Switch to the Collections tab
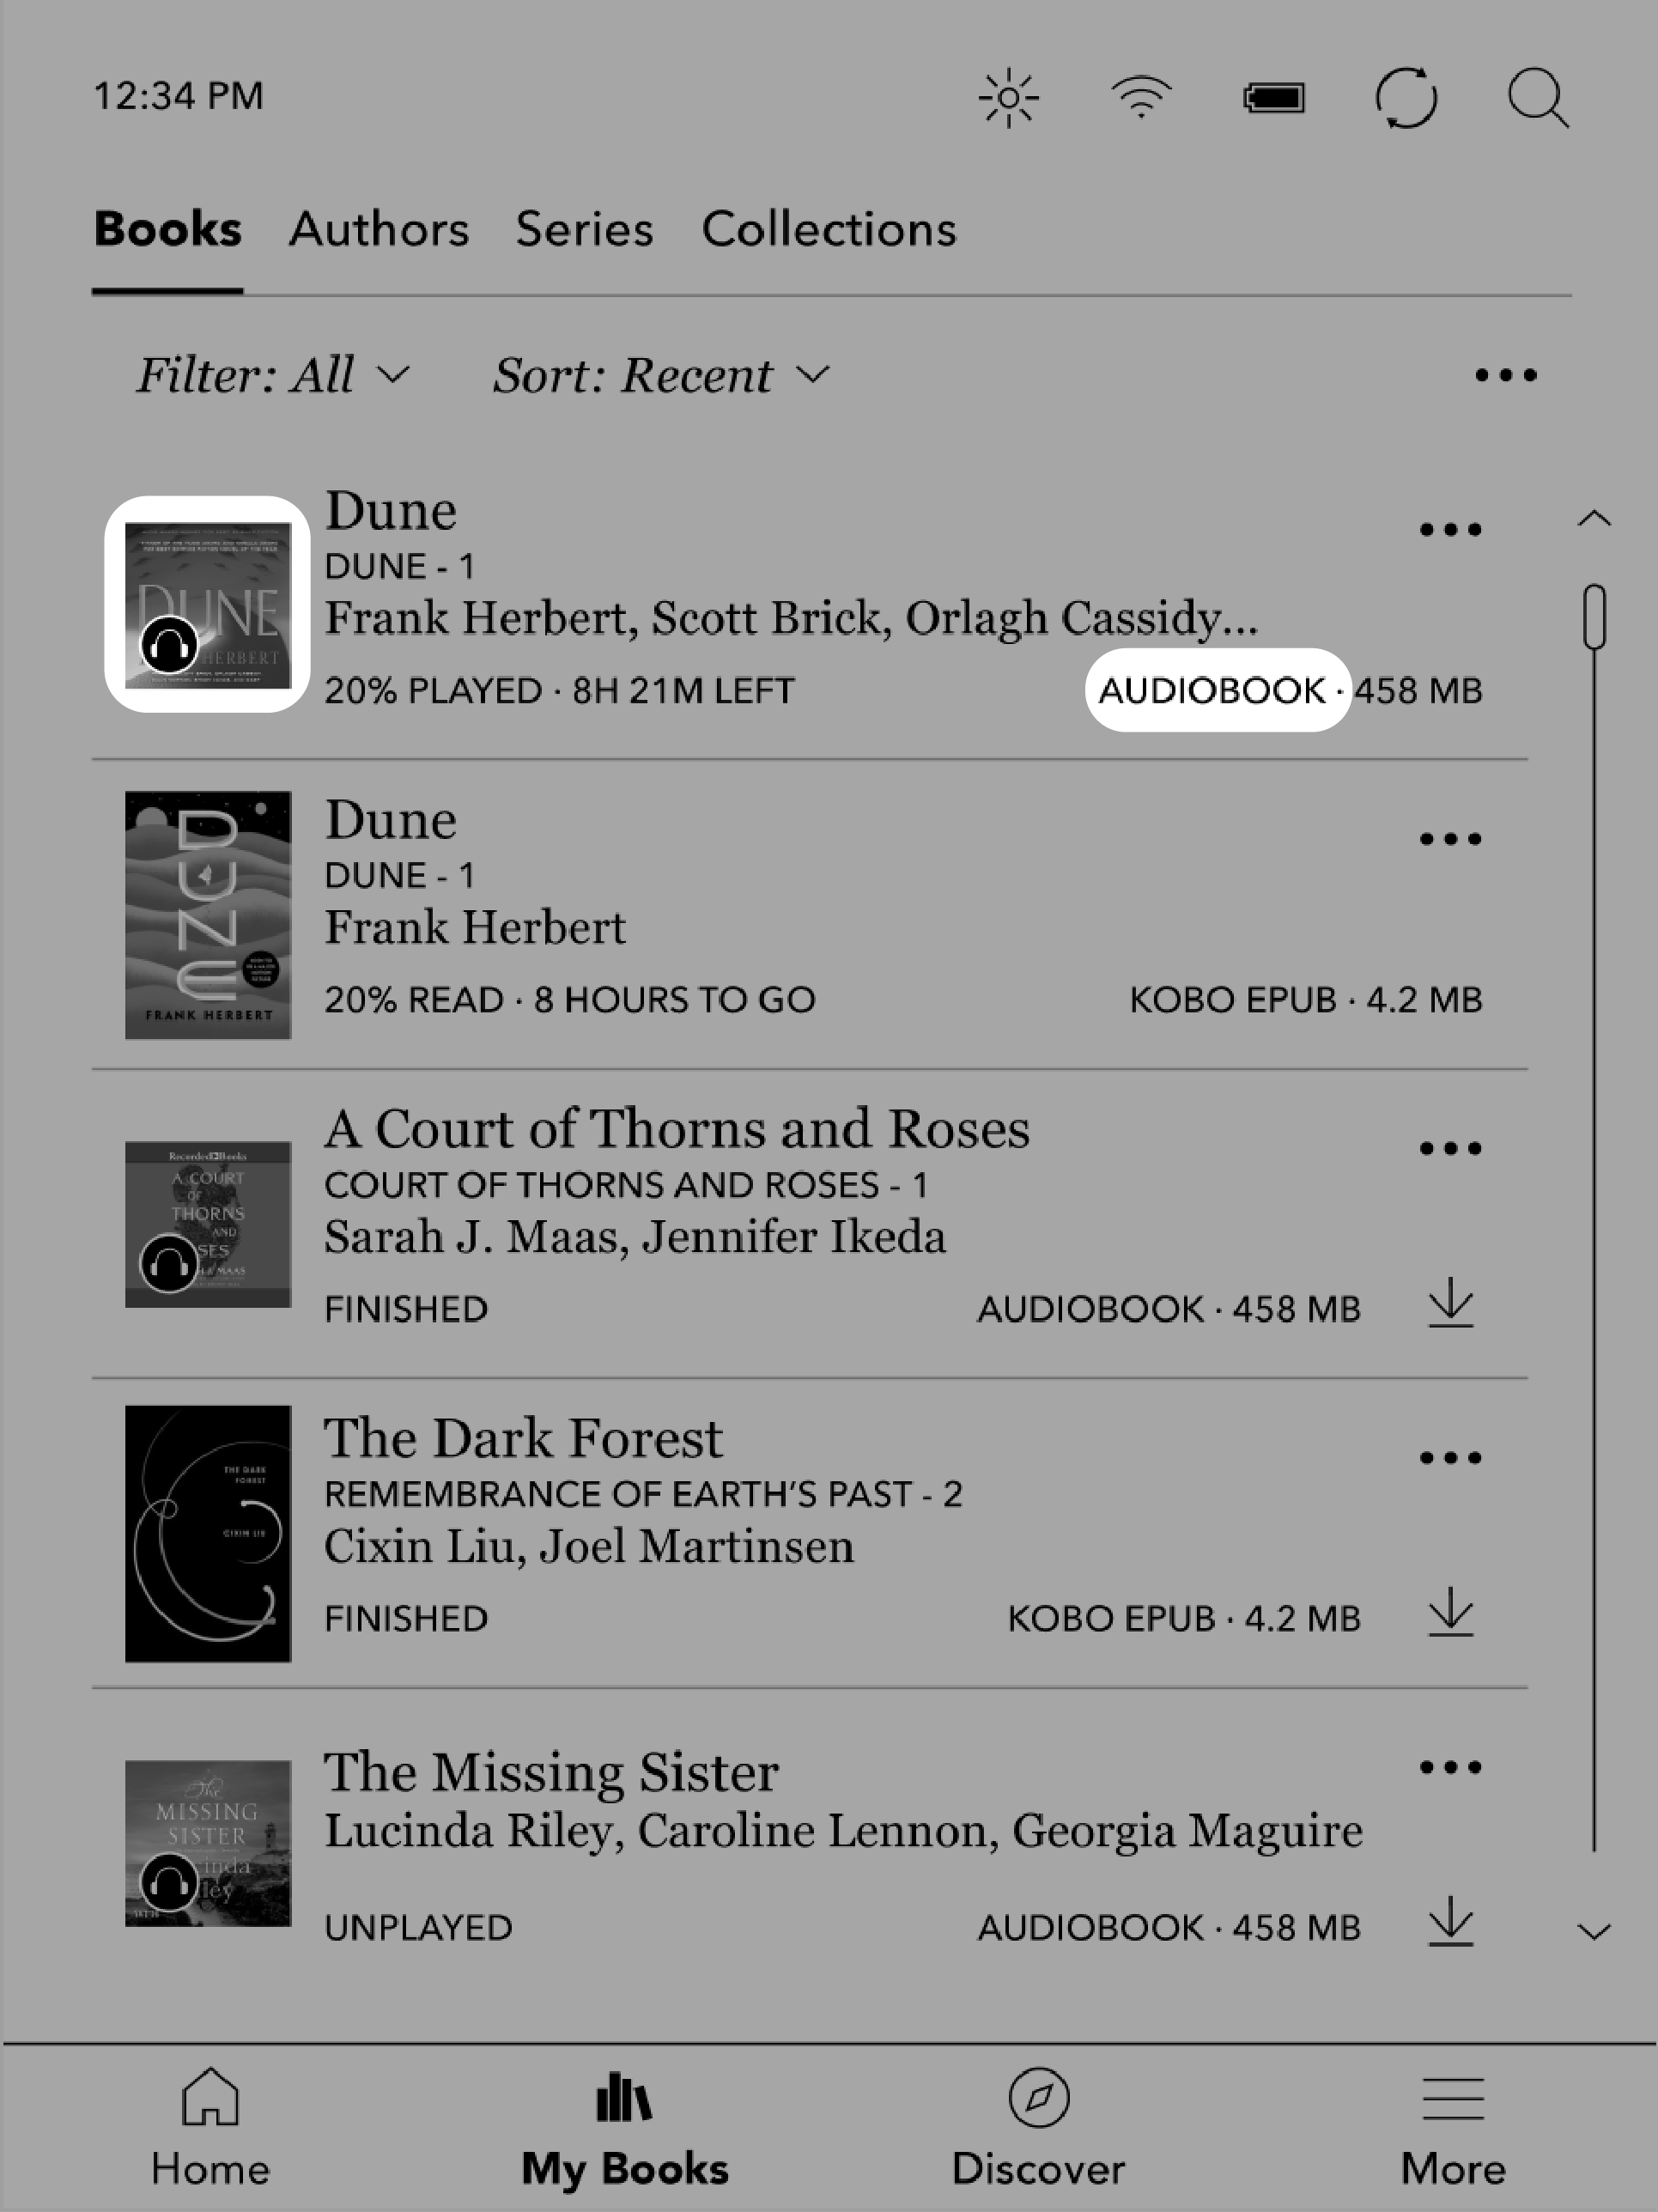The width and height of the screenshot is (1658, 2212). pyautogui.click(x=829, y=228)
